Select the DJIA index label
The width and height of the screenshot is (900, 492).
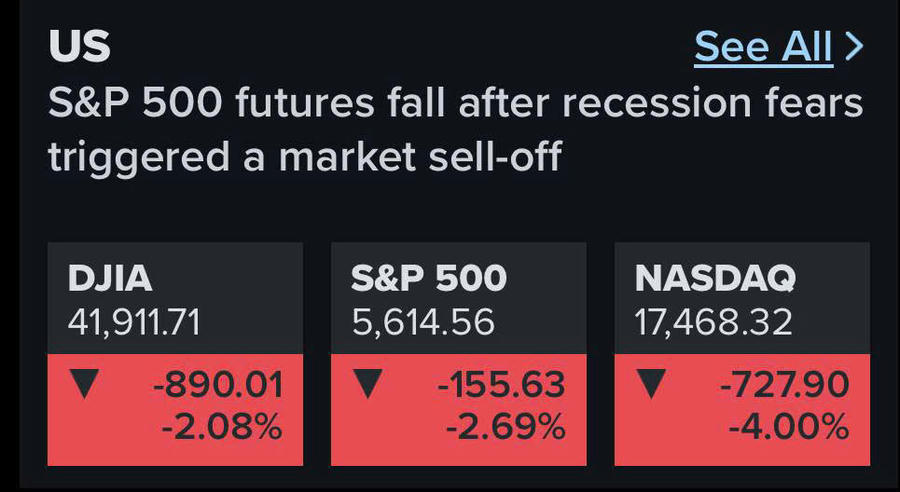(x=110, y=279)
